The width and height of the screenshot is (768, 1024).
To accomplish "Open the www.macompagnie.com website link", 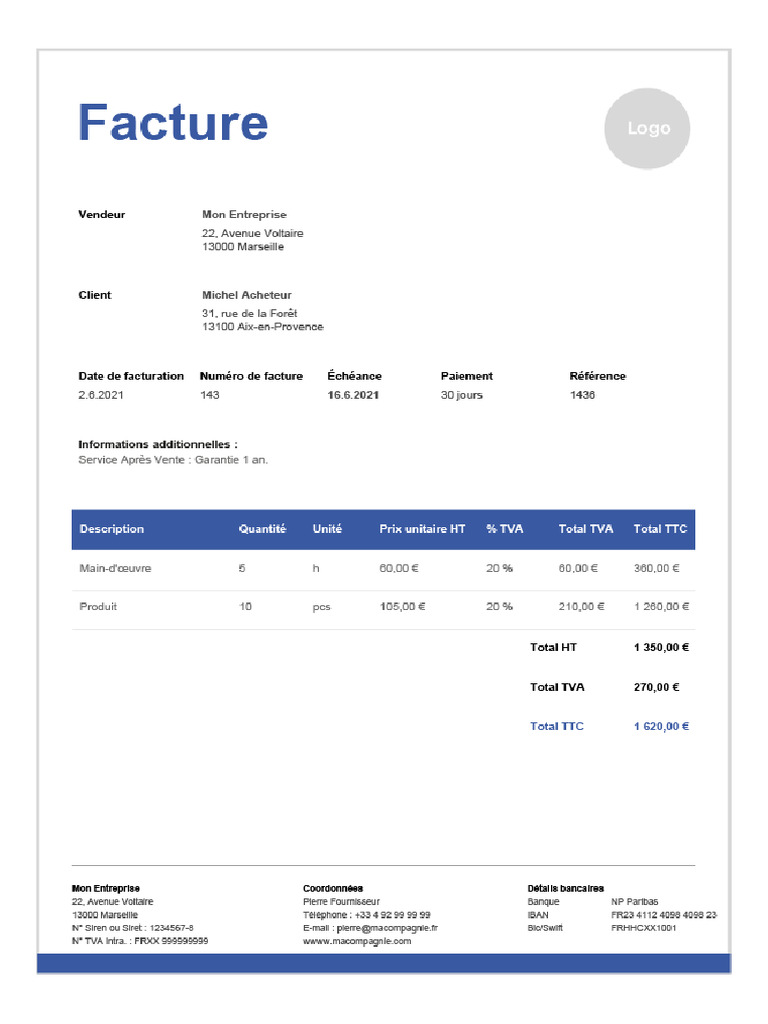I will click(x=357, y=941).
